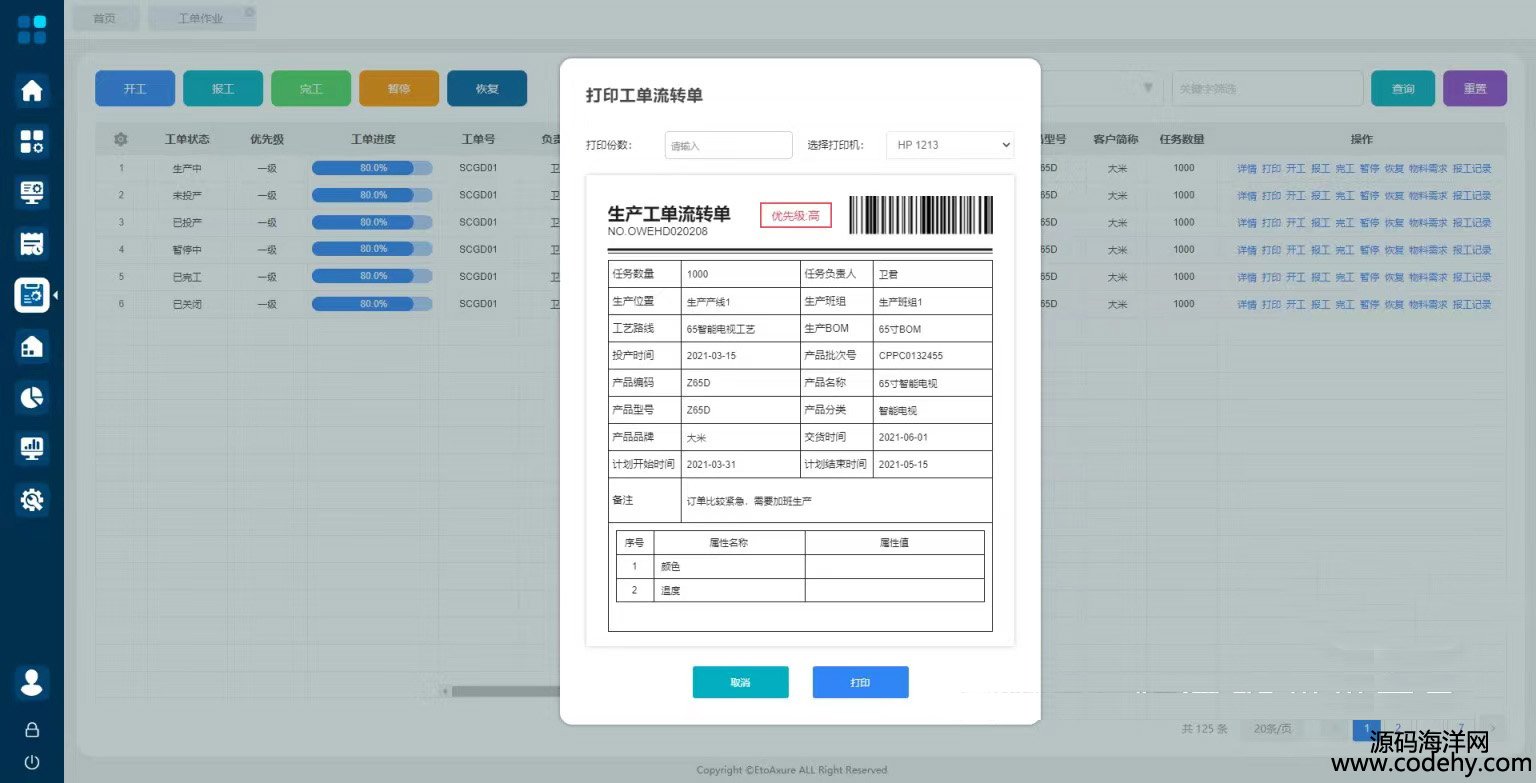This screenshot has height=783, width=1536.
Task: Click the NO.OWEHD020208 order number
Action: click(x=657, y=231)
